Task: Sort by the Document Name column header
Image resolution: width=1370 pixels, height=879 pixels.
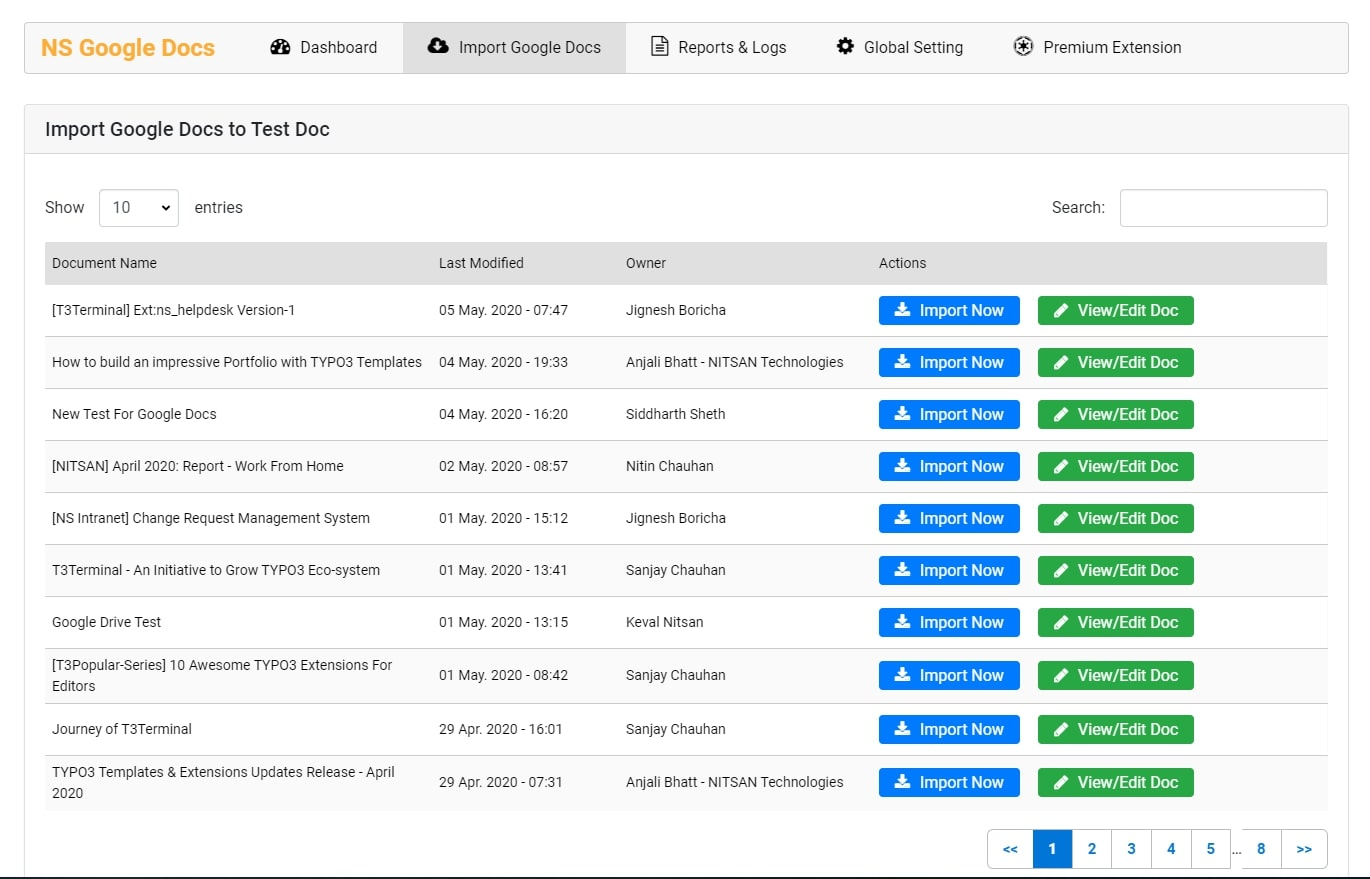Action: point(104,263)
